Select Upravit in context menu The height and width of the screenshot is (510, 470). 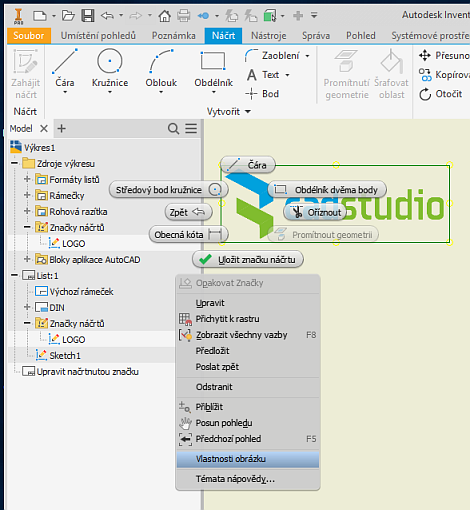[x=248, y=303]
